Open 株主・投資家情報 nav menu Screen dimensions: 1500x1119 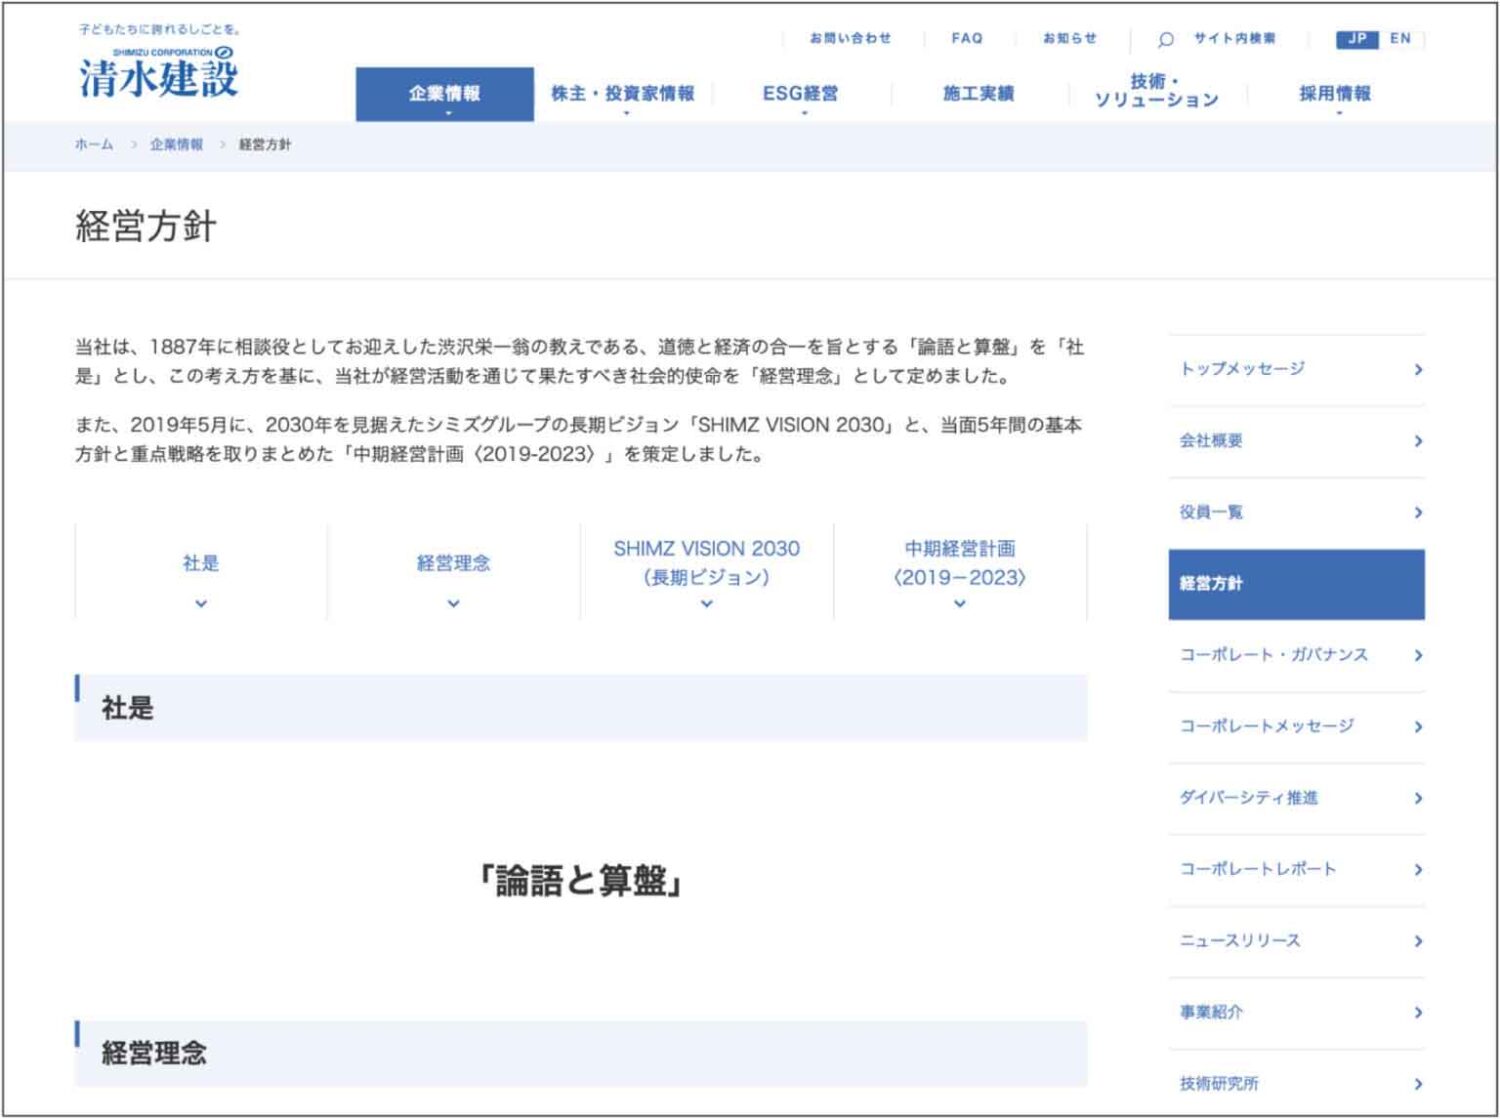[x=623, y=94]
